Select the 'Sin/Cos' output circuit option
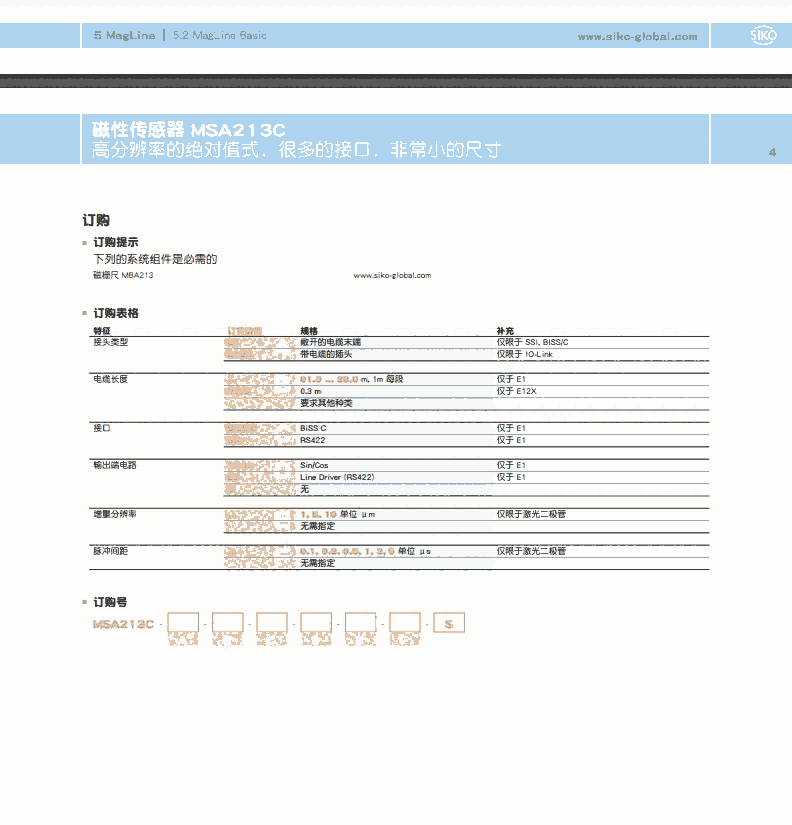 coord(314,465)
